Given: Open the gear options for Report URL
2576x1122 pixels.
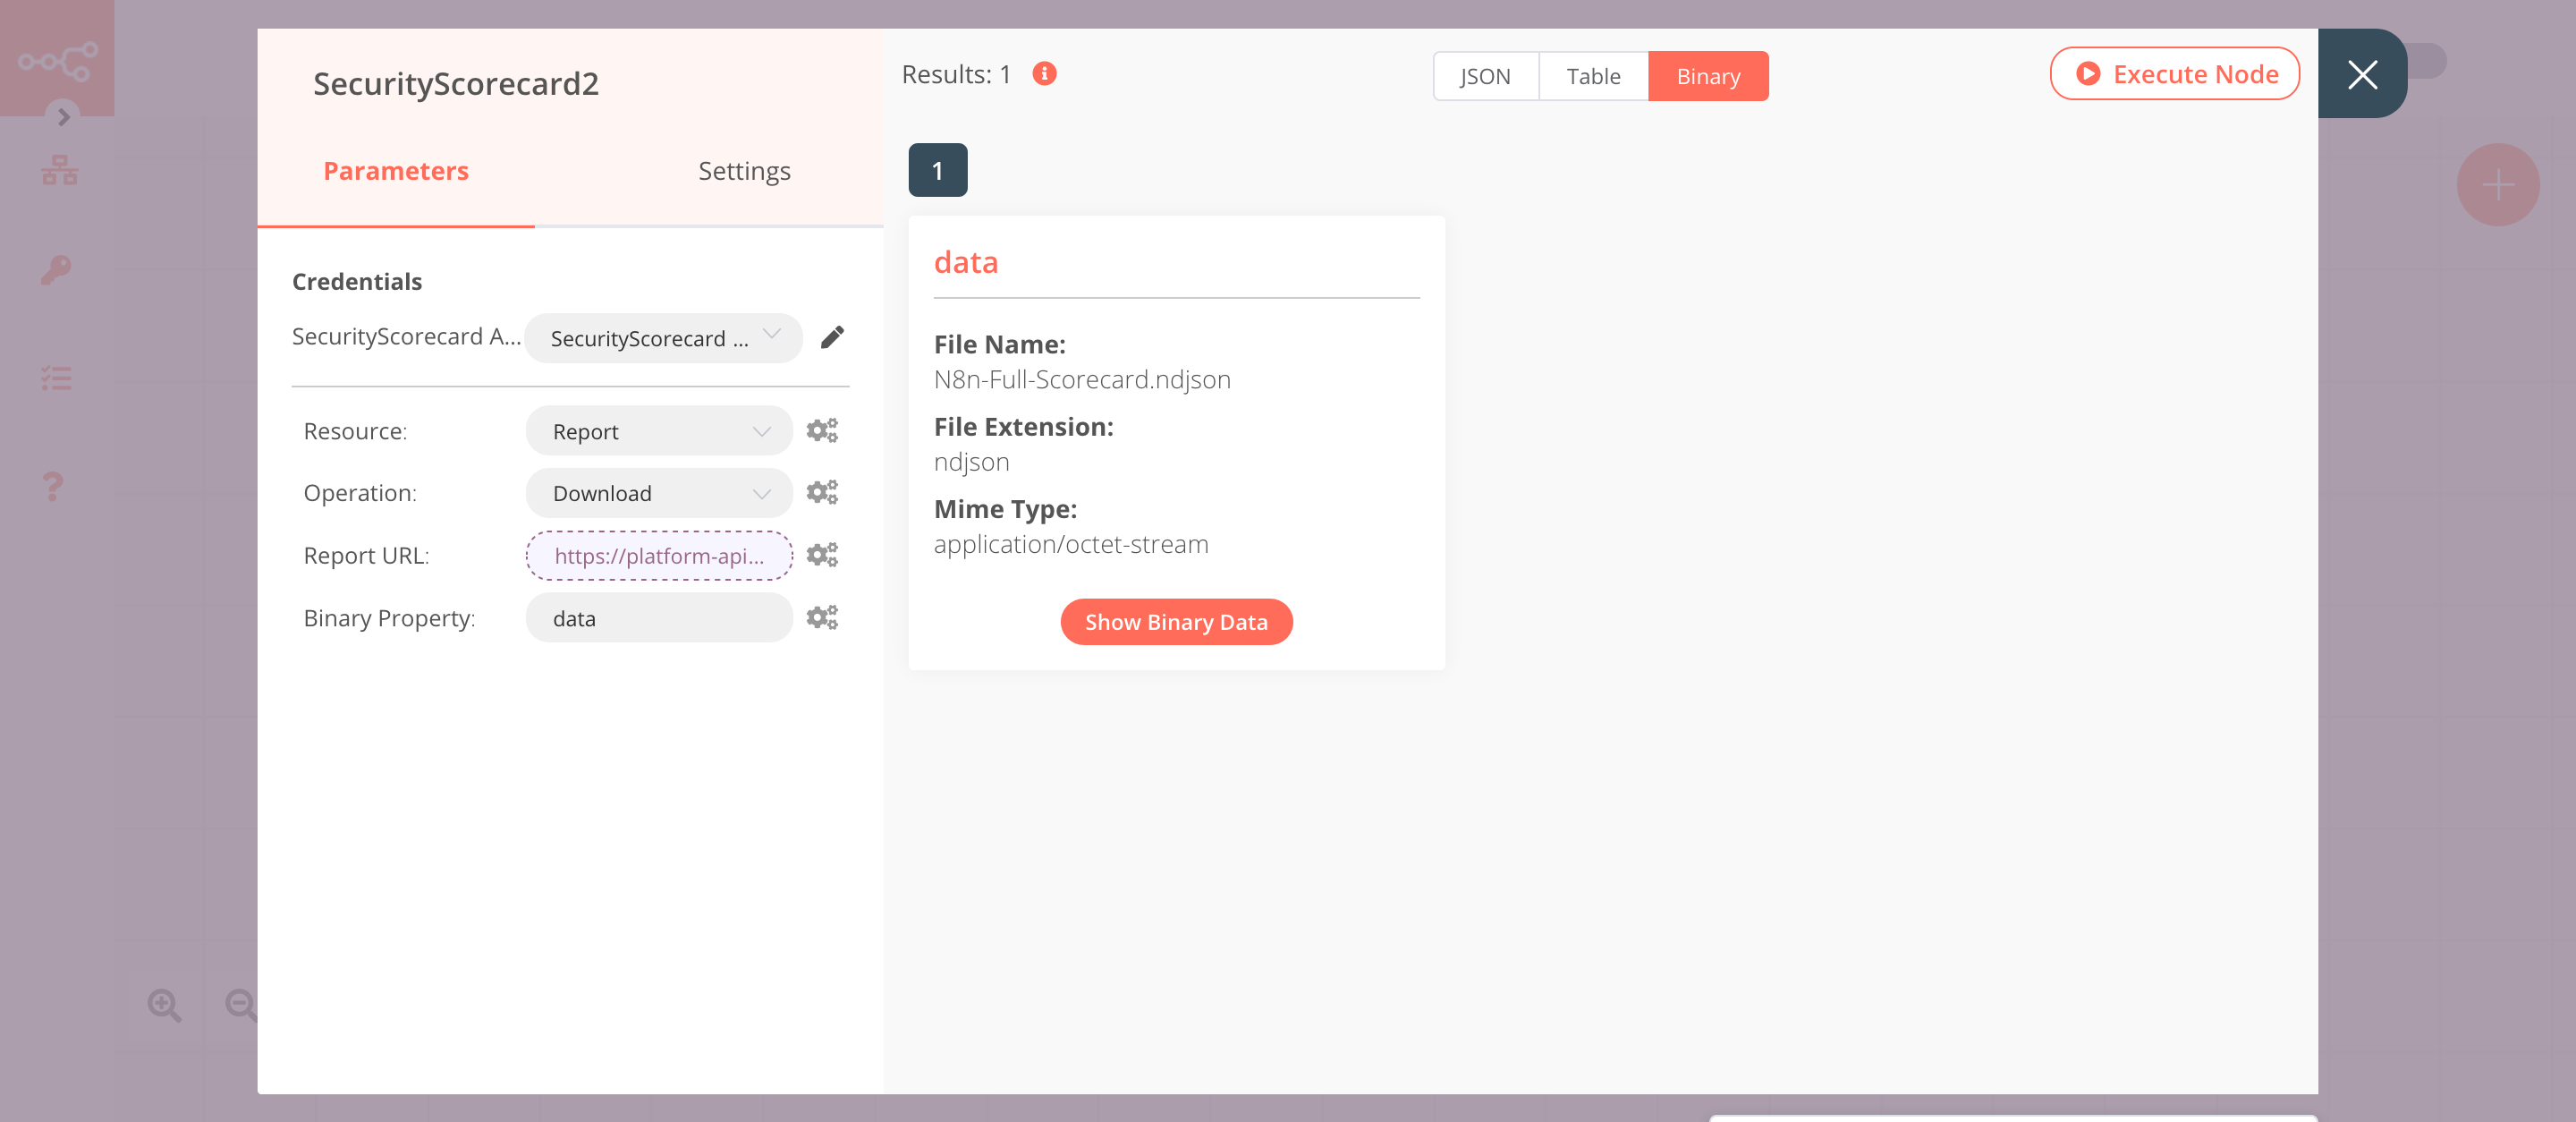Looking at the screenshot, I should coord(821,555).
